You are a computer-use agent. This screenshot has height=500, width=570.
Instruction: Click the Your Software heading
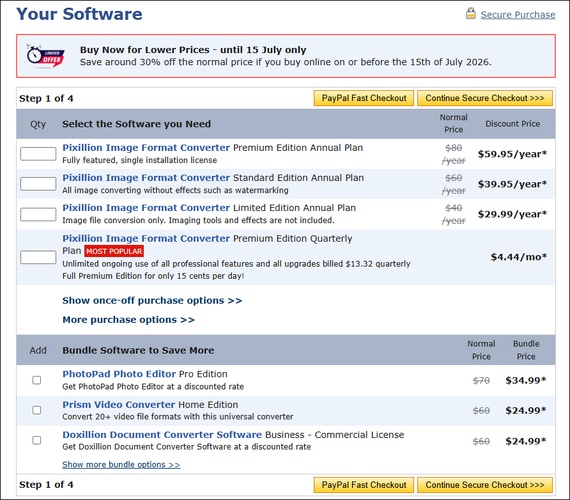79,14
